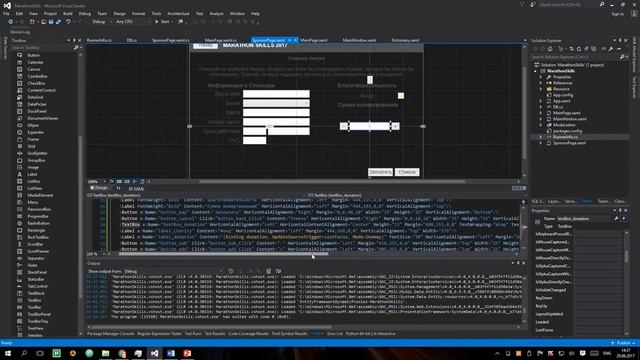640x360 pixels.
Task: Click the Navigate Backward toolbar icon
Action: [10, 22]
